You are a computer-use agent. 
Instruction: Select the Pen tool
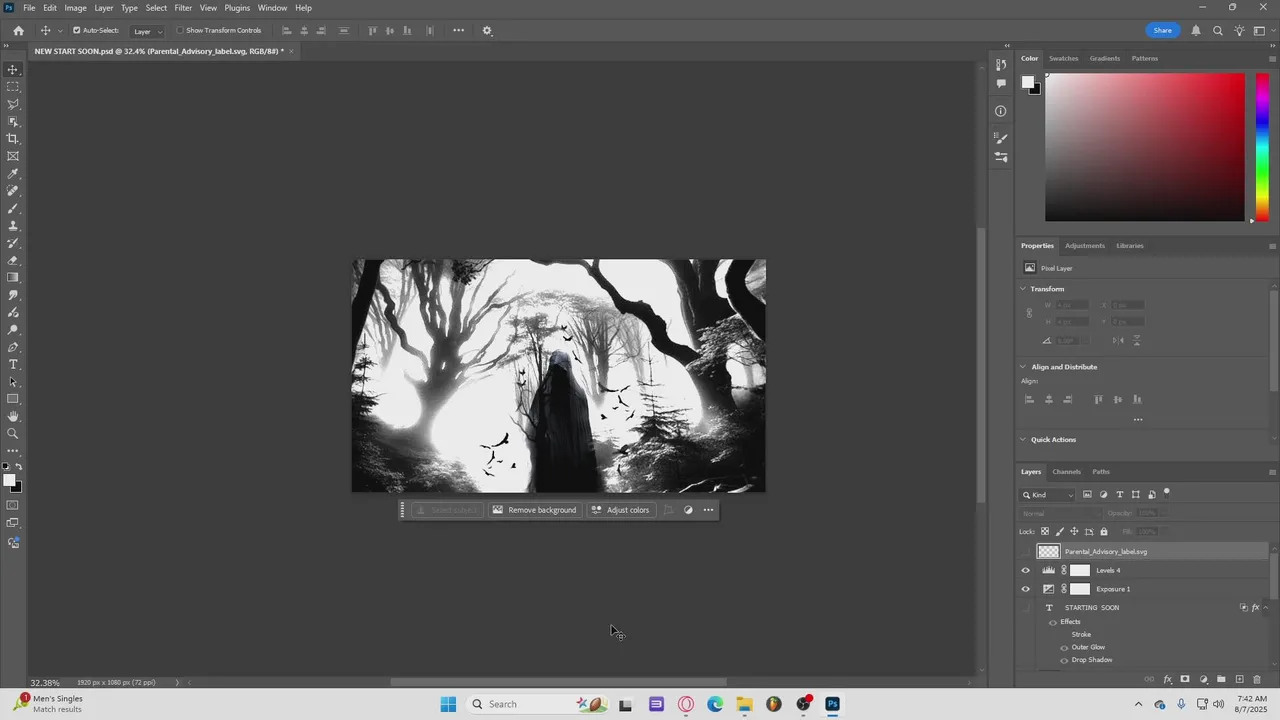coord(13,347)
